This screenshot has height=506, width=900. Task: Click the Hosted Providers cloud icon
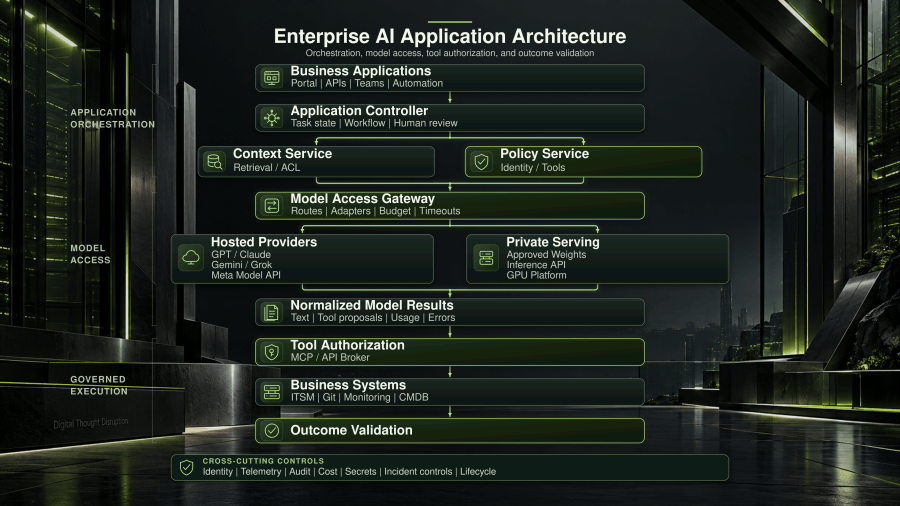click(x=191, y=258)
